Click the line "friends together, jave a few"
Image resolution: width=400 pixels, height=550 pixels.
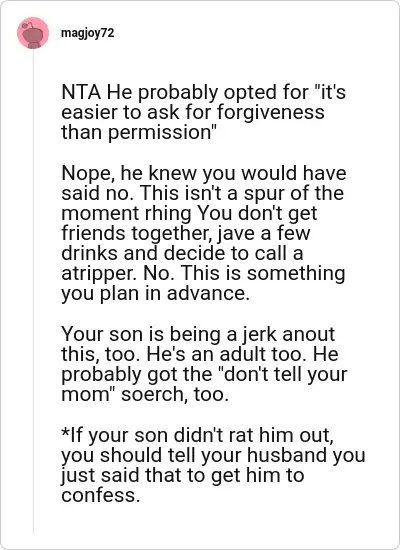pyautogui.click(x=186, y=233)
